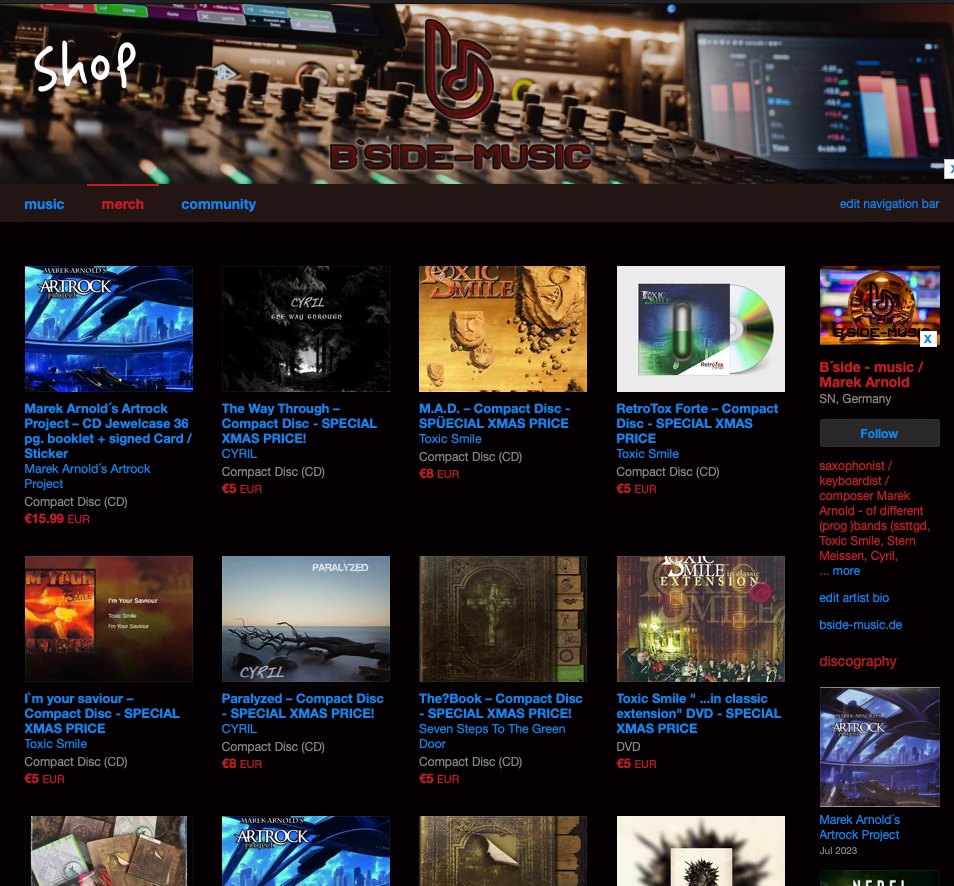Click Toxic Smile artist under M.A.D.
The width and height of the screenshot is (954, 886).
point(450,439)
